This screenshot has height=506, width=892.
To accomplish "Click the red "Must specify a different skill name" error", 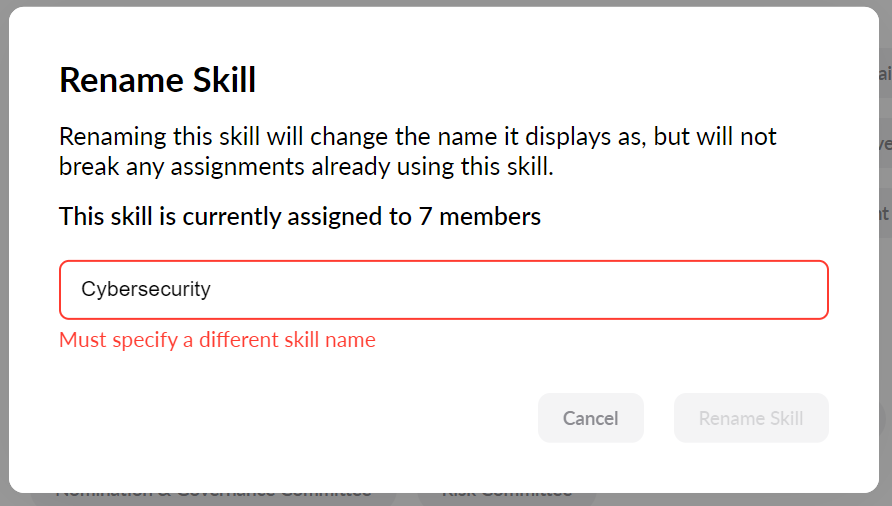I will [217, 340].
